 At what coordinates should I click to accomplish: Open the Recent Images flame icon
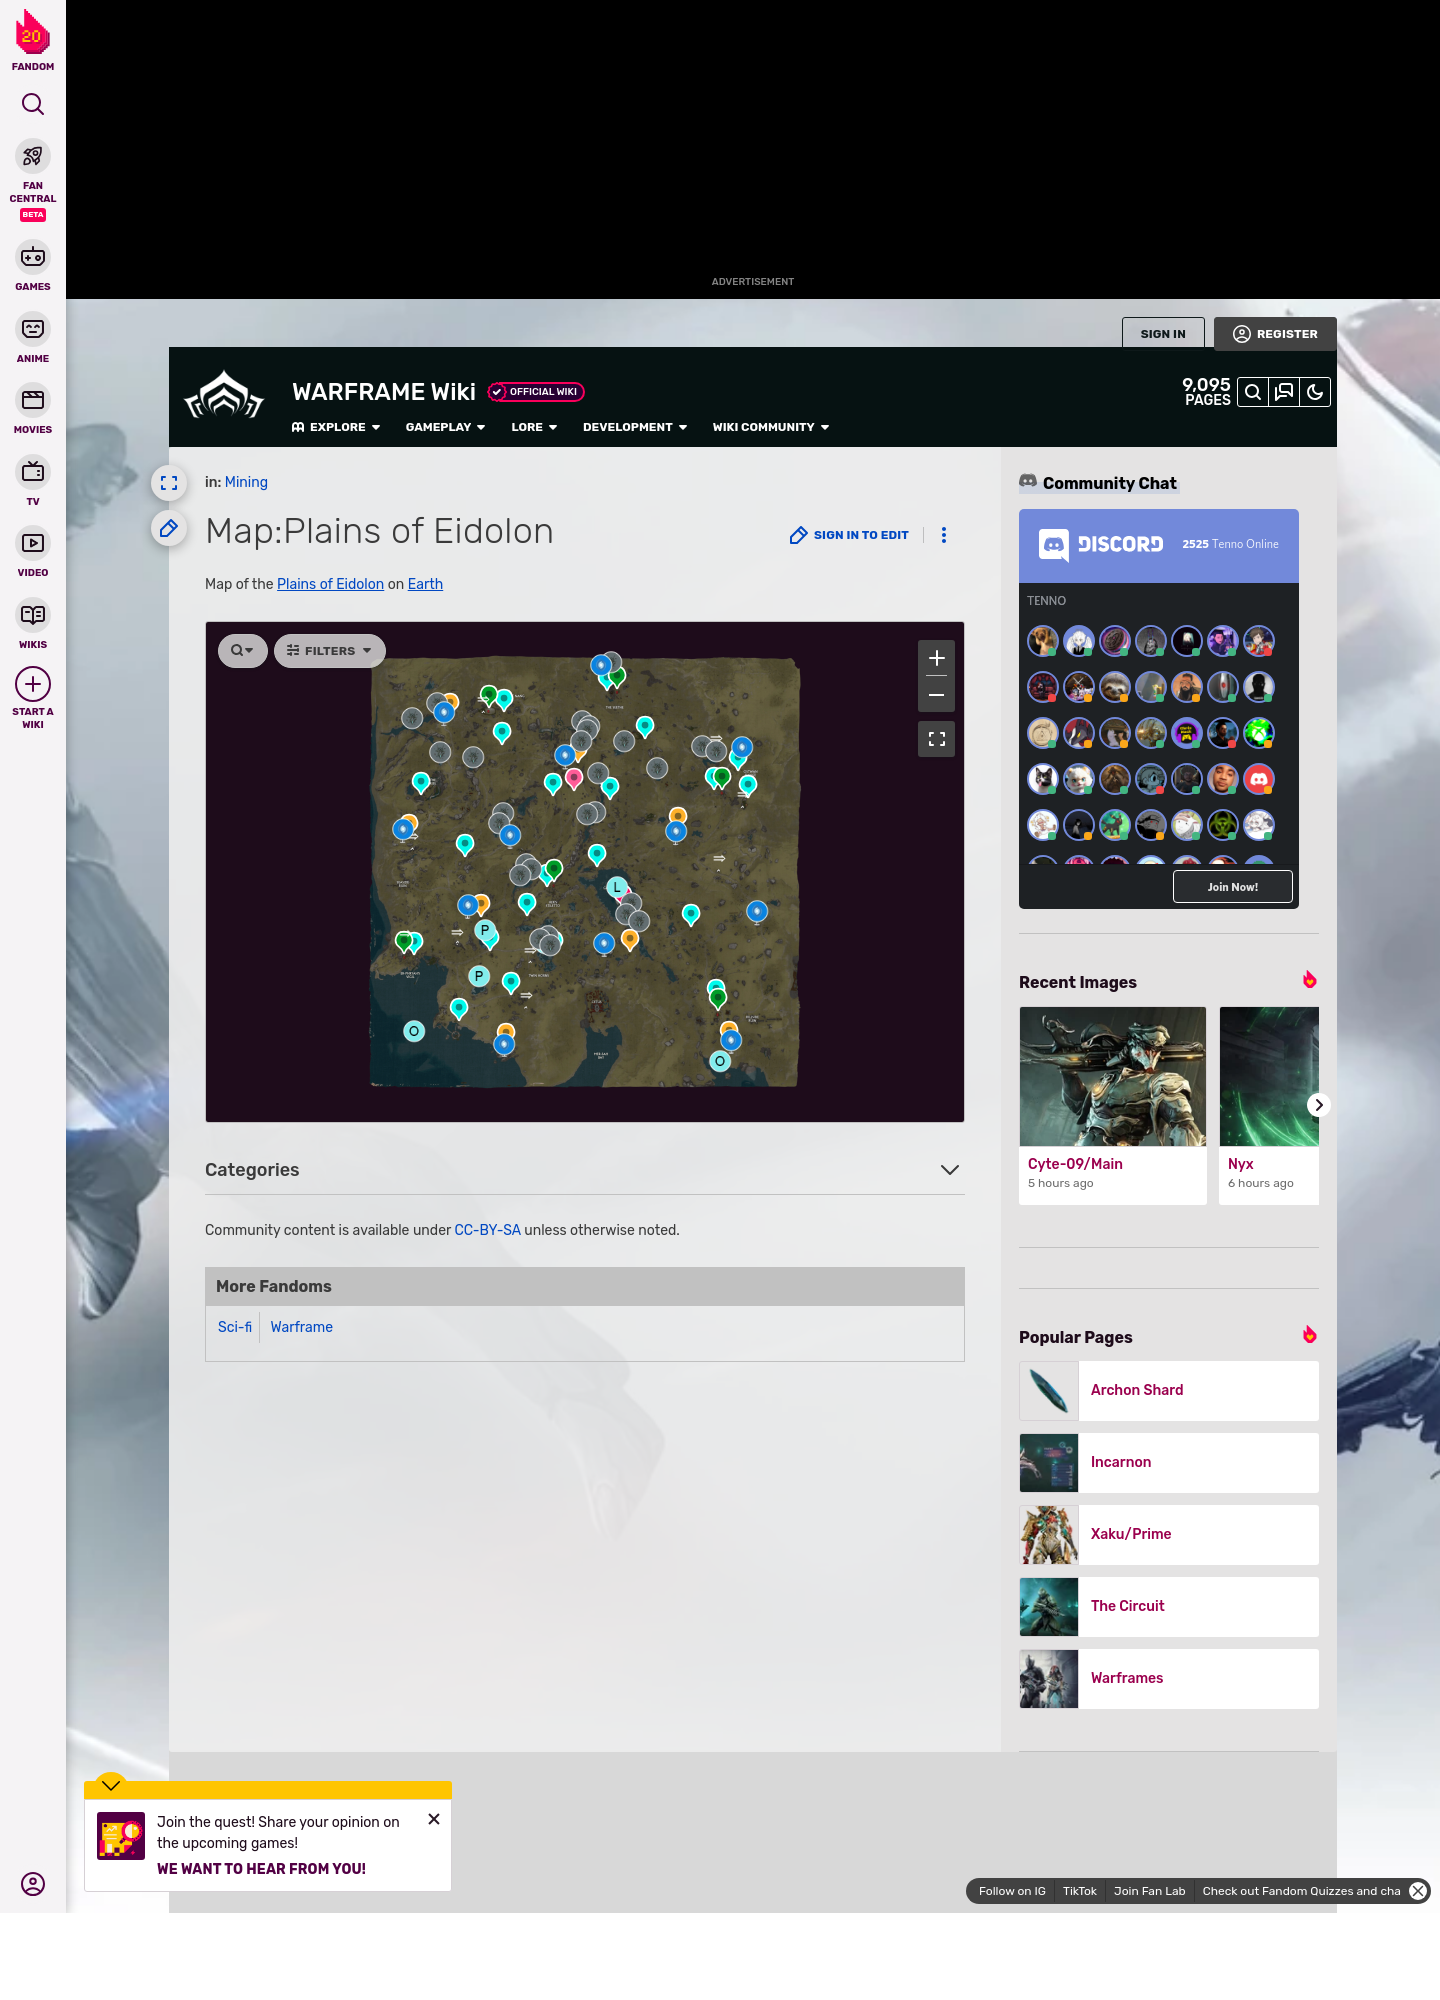(x=1309, y=980)
